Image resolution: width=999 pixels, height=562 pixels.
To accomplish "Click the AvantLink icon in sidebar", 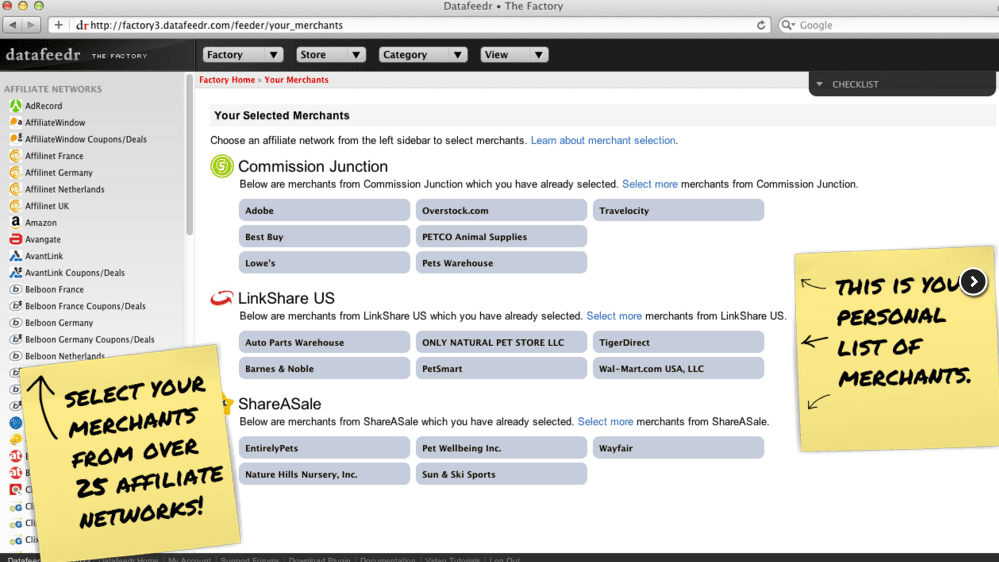I will (15, 256).
